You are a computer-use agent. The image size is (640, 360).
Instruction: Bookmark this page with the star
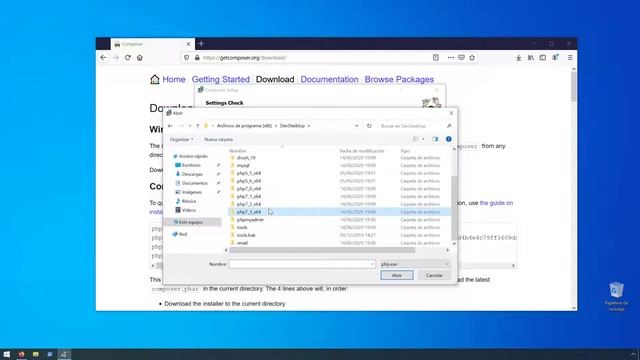tap(472, 58)
